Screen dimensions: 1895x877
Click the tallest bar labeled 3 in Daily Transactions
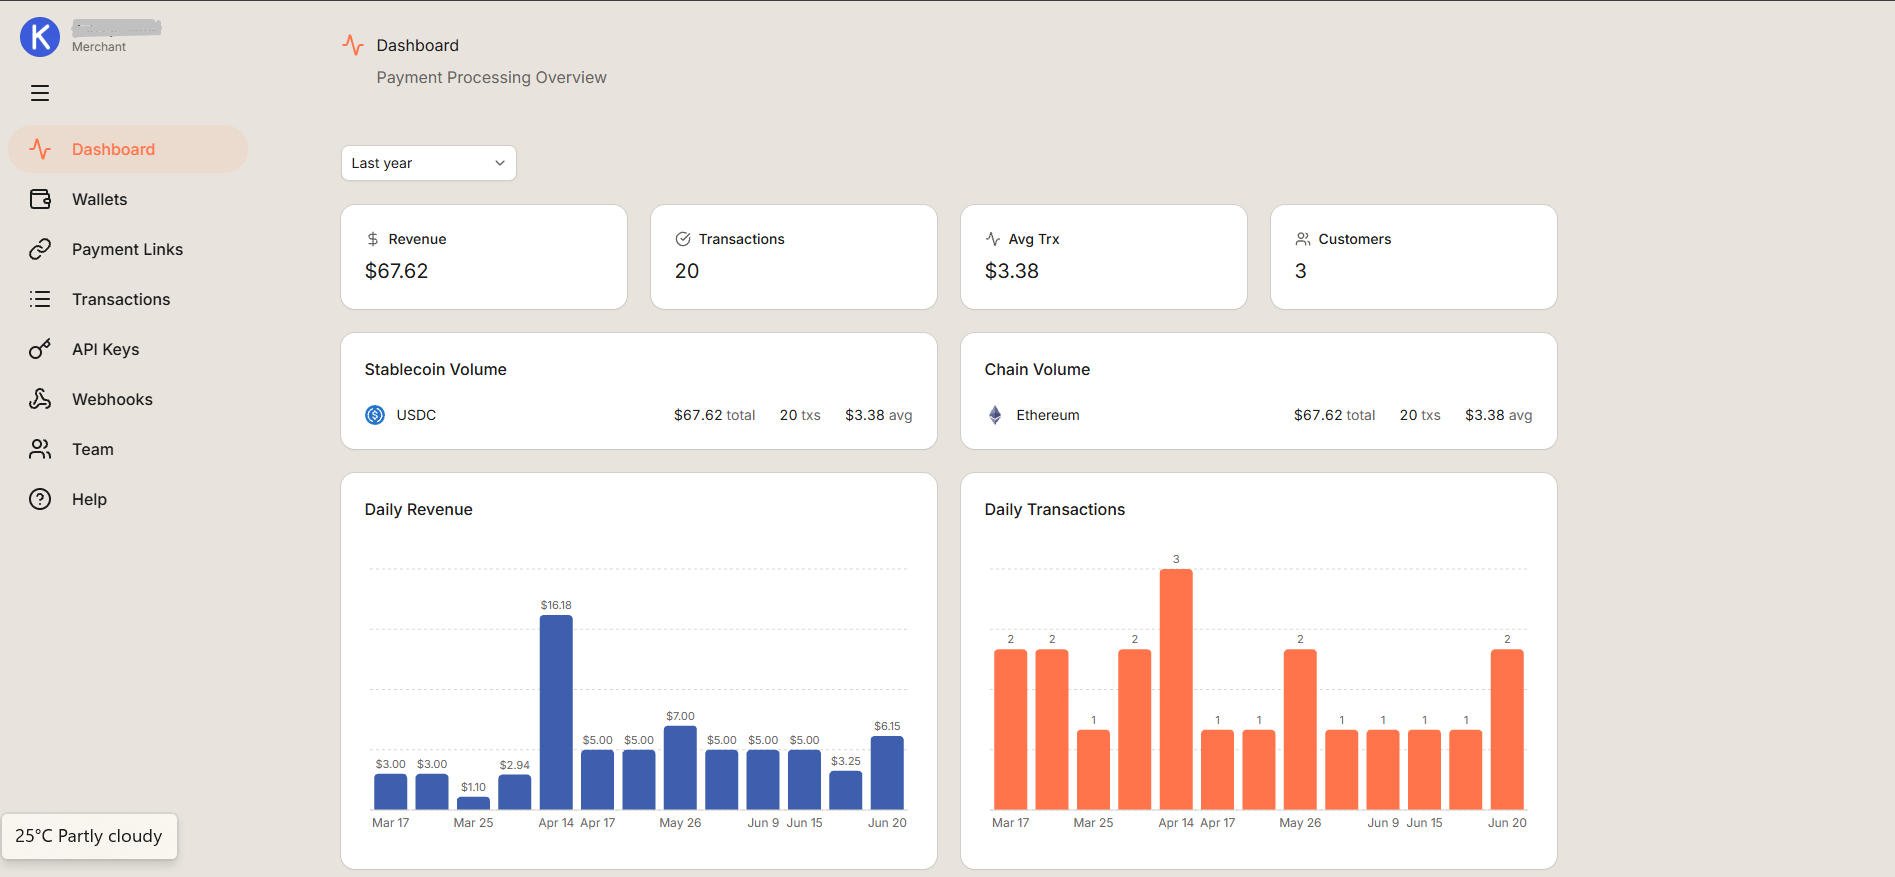point(1176,689)
